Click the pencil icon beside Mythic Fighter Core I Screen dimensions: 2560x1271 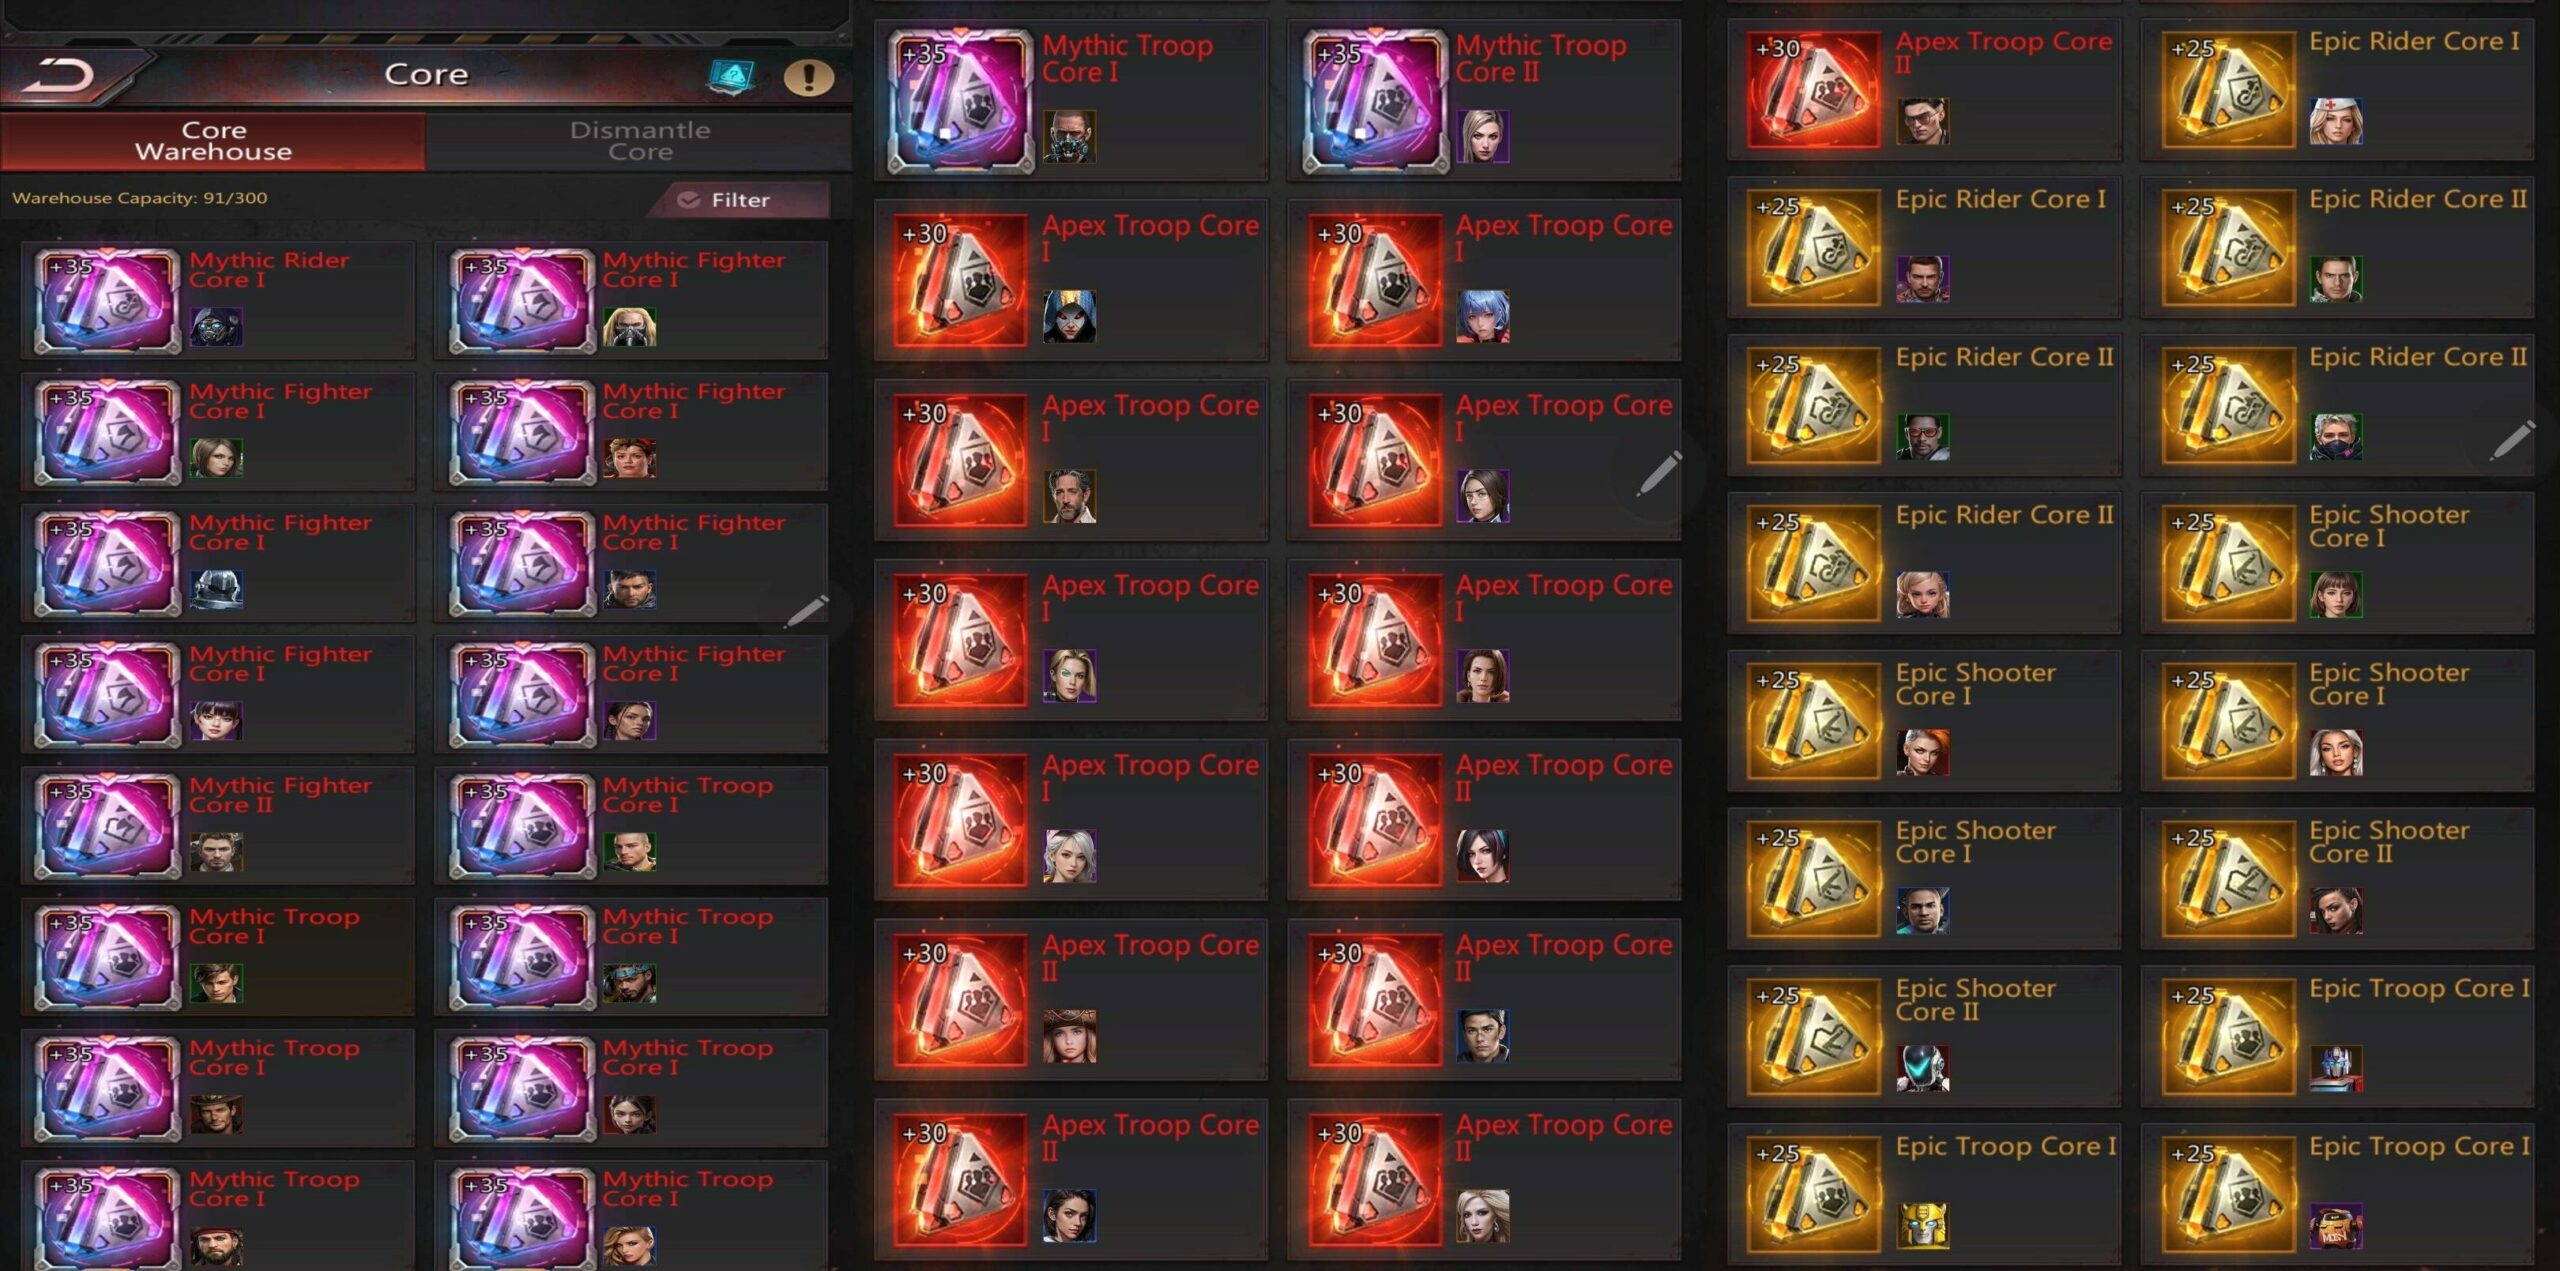click(x=806, y=609)
